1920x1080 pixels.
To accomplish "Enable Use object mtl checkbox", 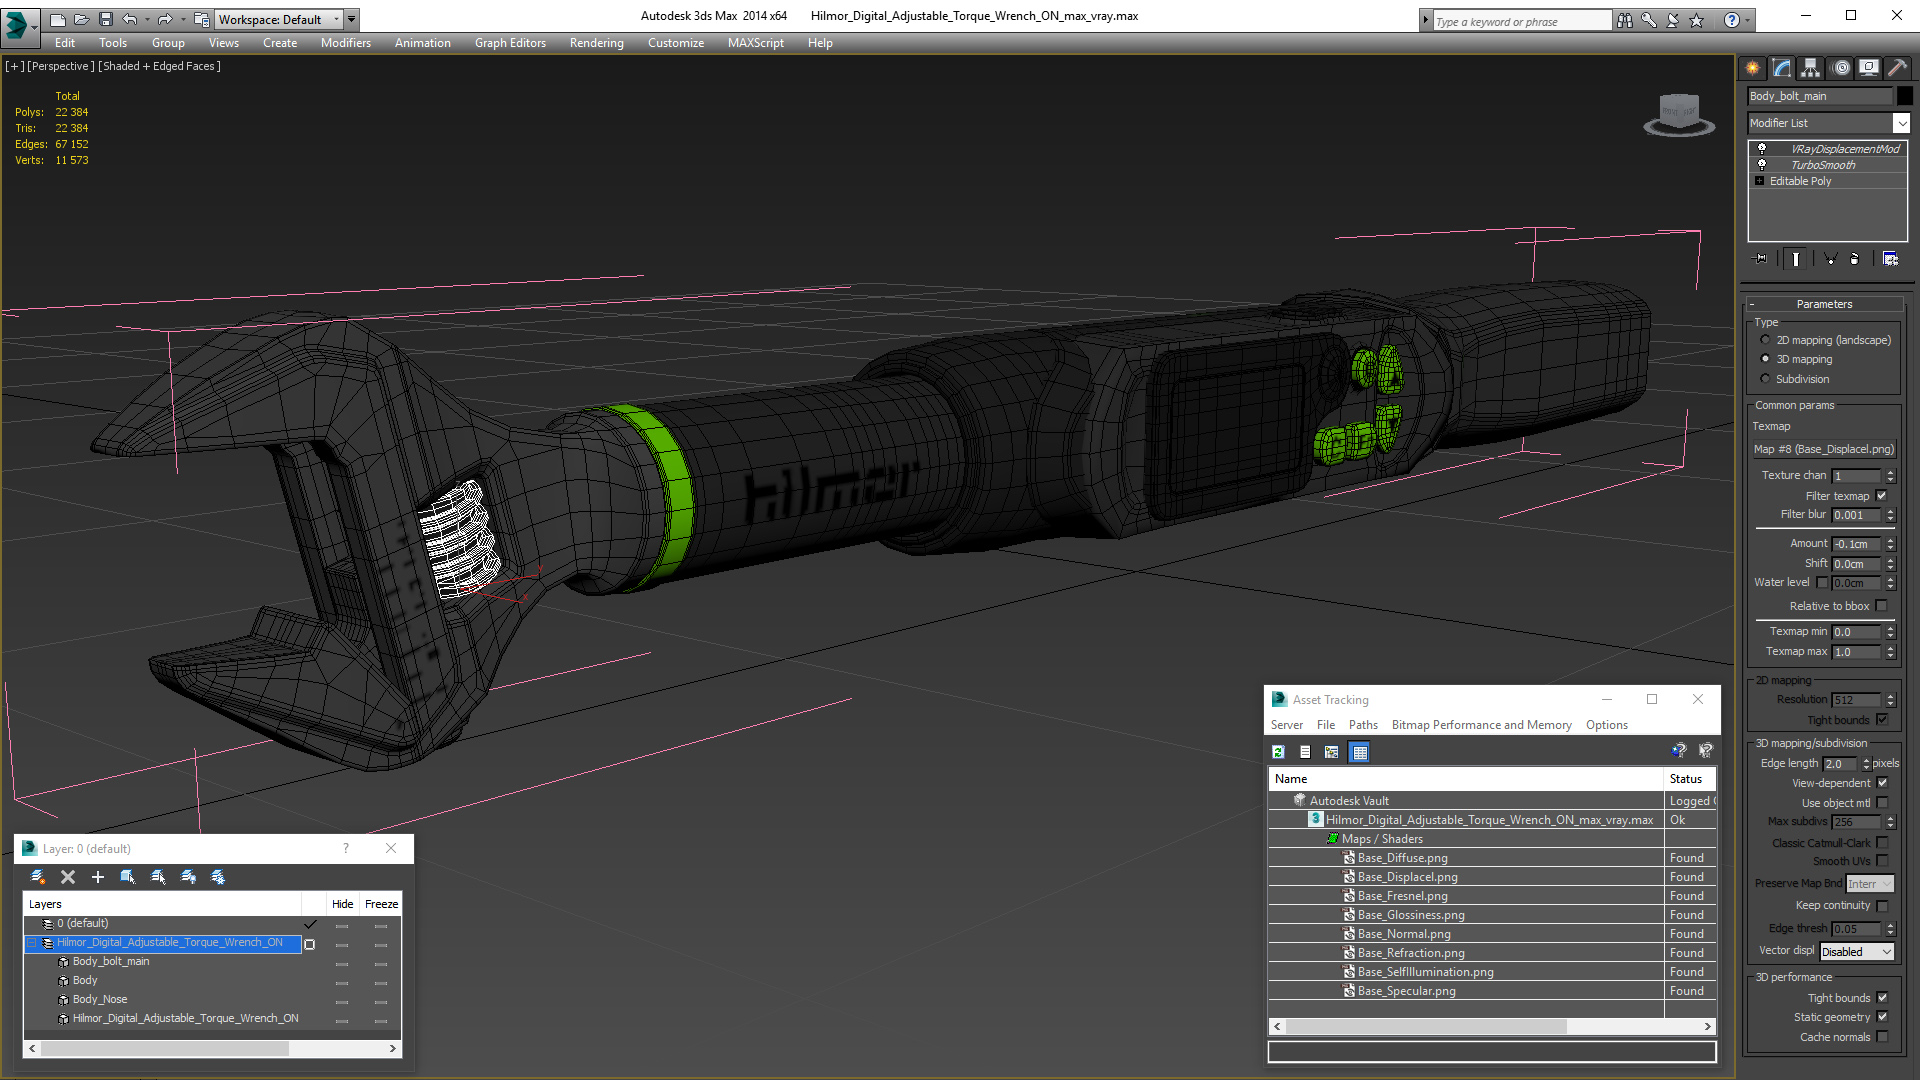I will (x=1883, y=803).
